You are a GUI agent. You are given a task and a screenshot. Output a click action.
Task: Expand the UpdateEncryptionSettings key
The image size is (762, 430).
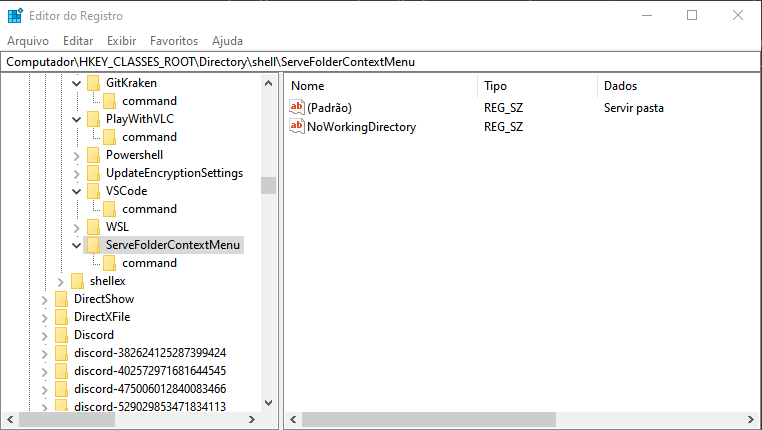[76, 173]
